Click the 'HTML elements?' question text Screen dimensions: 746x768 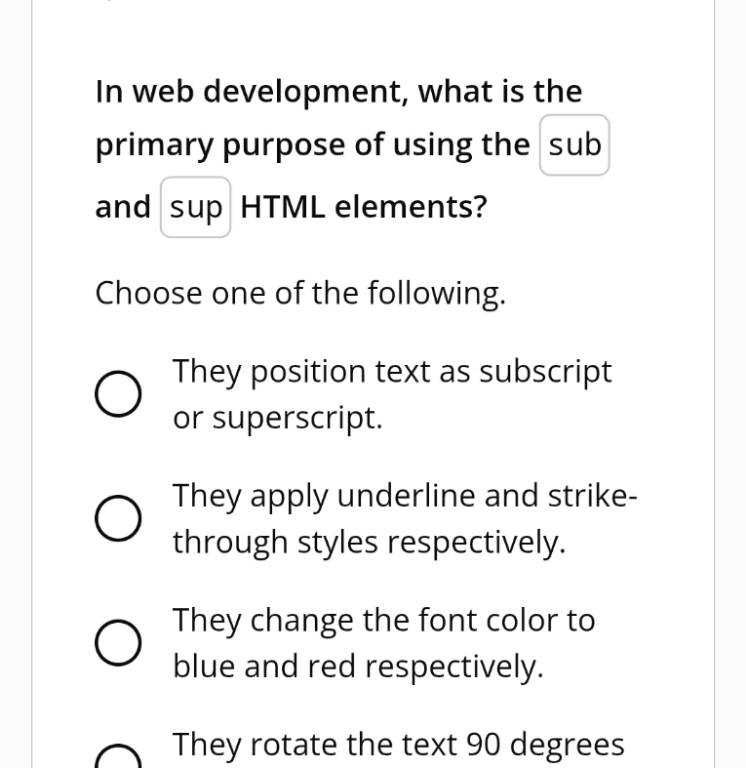(364, 207)
